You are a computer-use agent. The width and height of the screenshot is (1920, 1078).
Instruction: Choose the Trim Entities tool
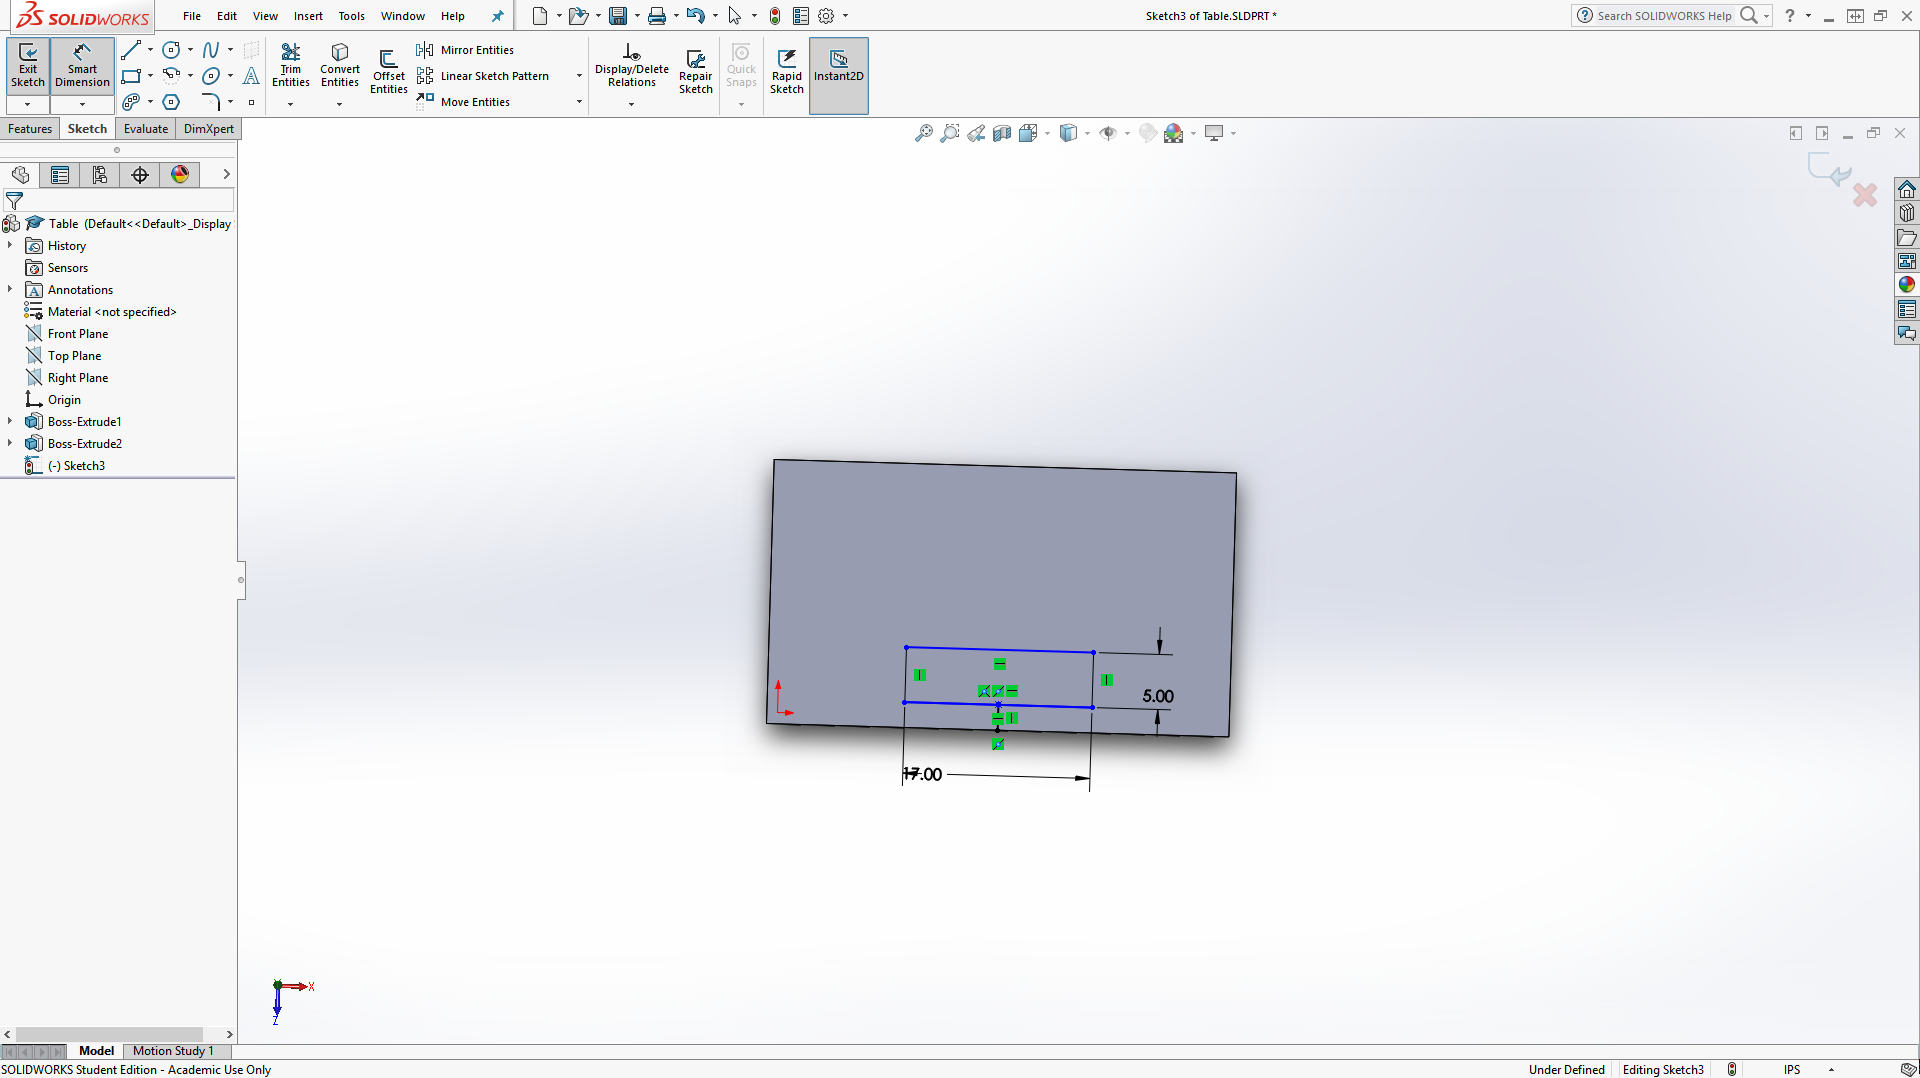(290, 65)
